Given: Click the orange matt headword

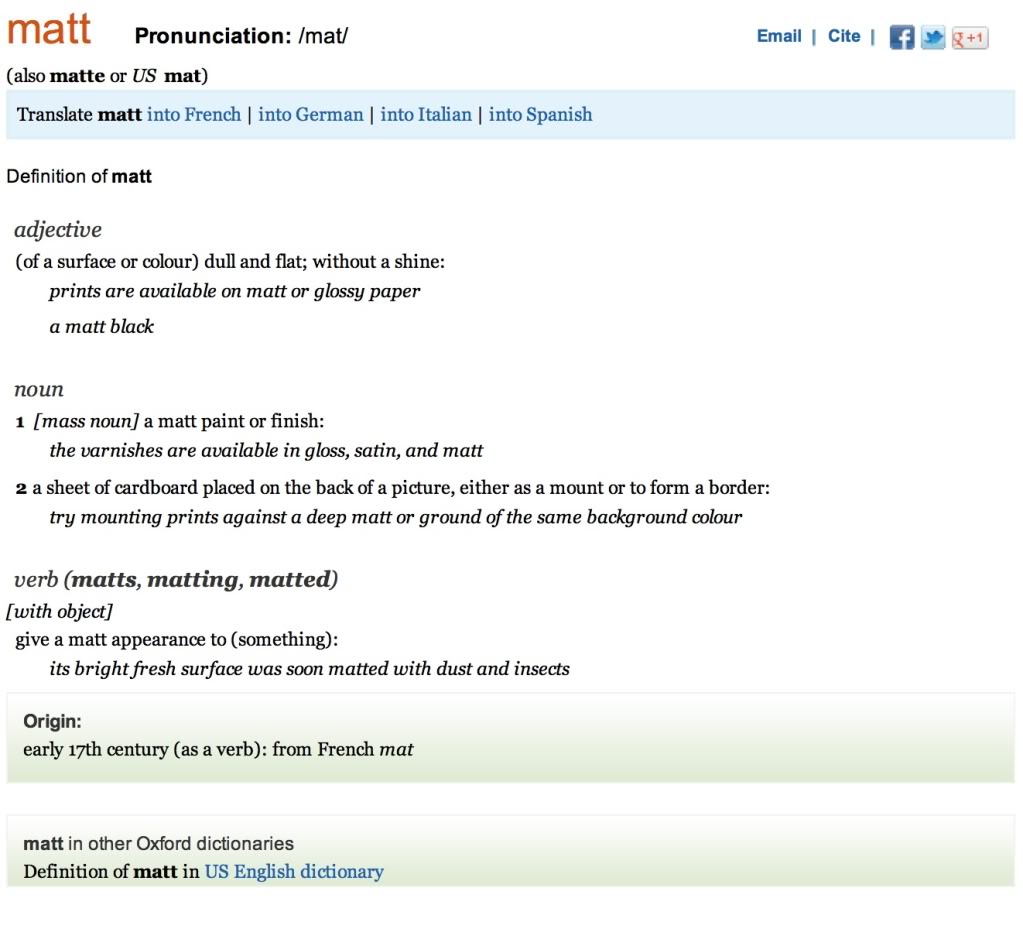Looking at the screenshot, I should point(49,29).
